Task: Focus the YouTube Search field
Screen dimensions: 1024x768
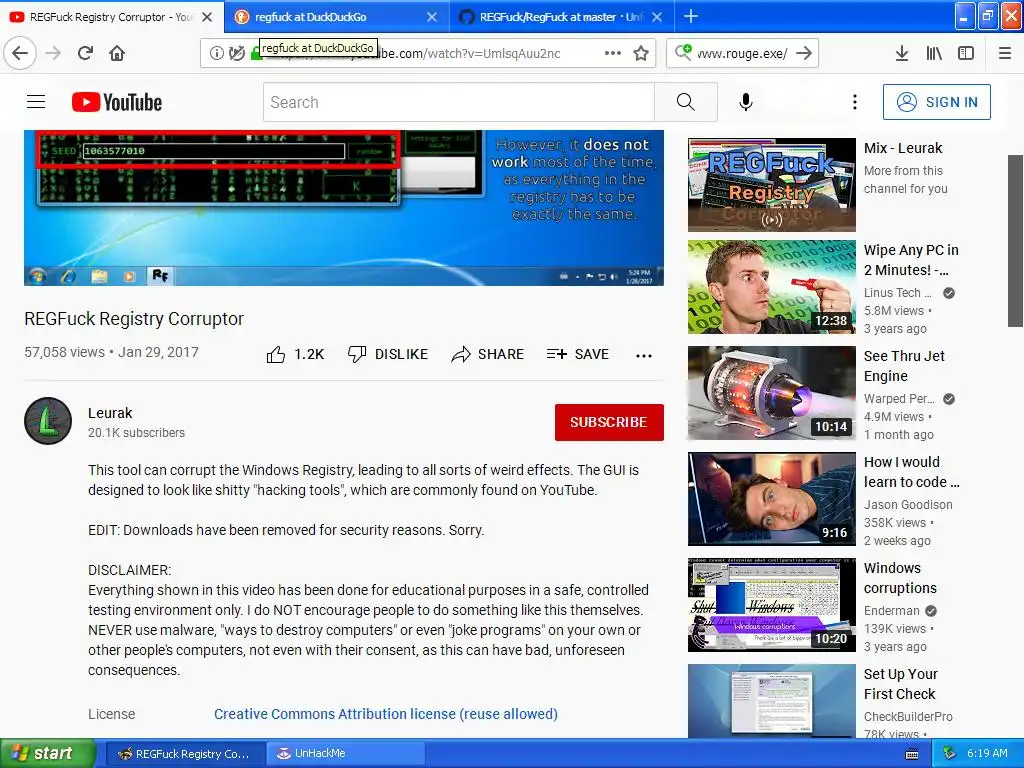Action: point(458,102)
